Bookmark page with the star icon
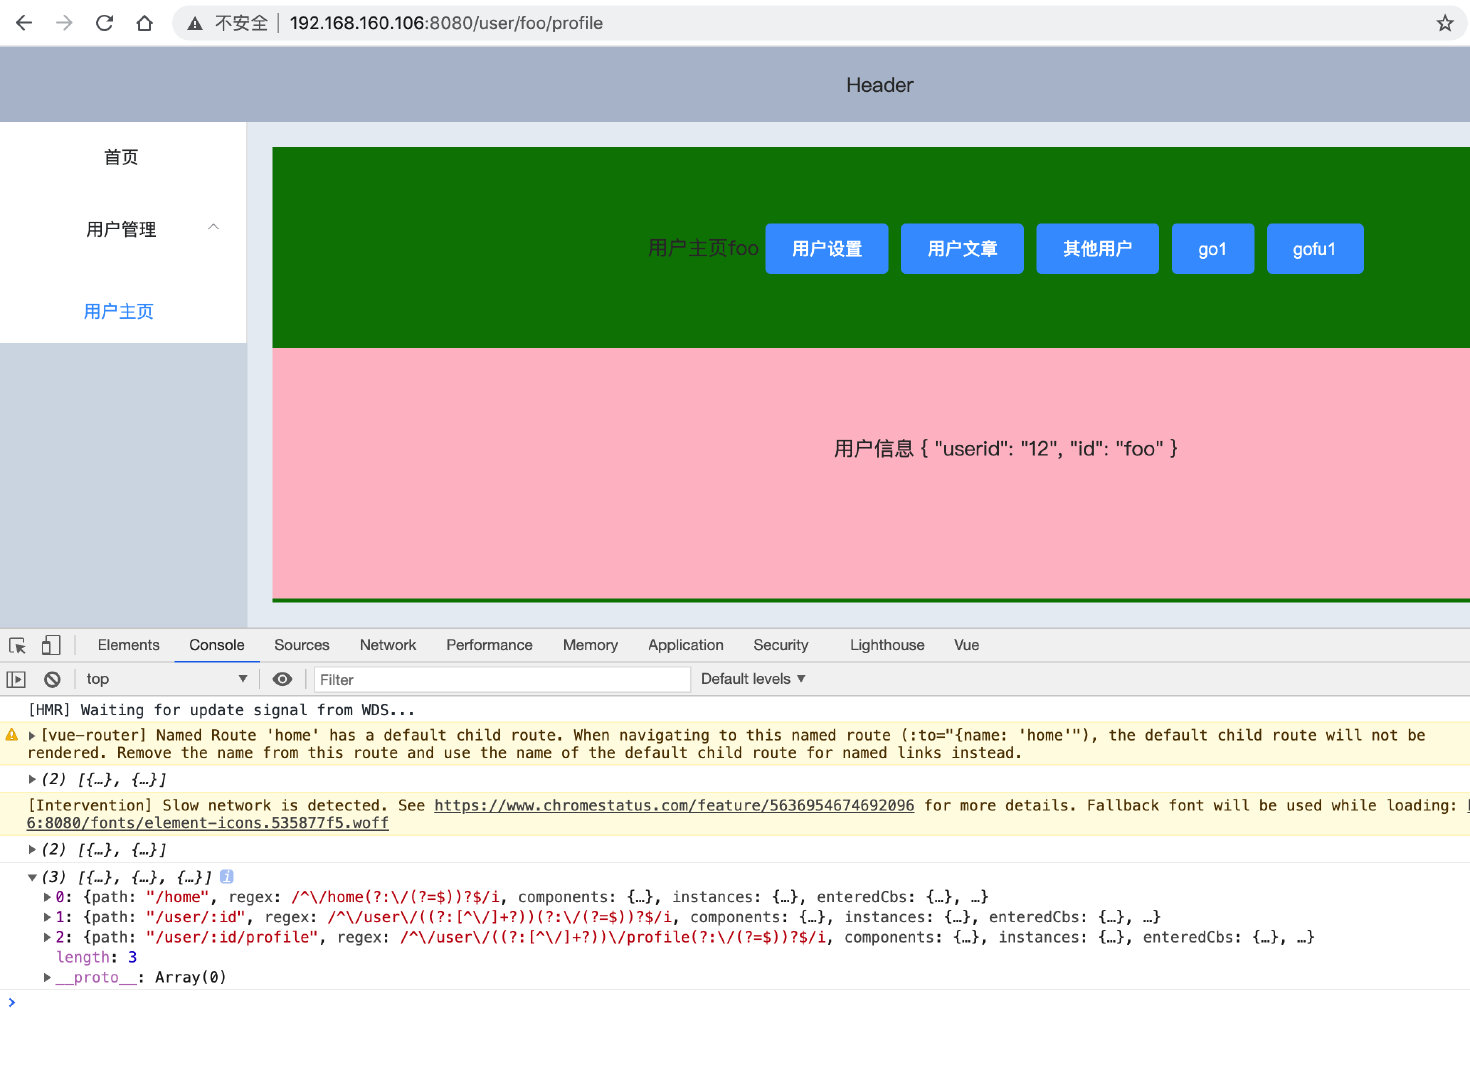Screen dimensions: 1470x1080 point(1445,23)
